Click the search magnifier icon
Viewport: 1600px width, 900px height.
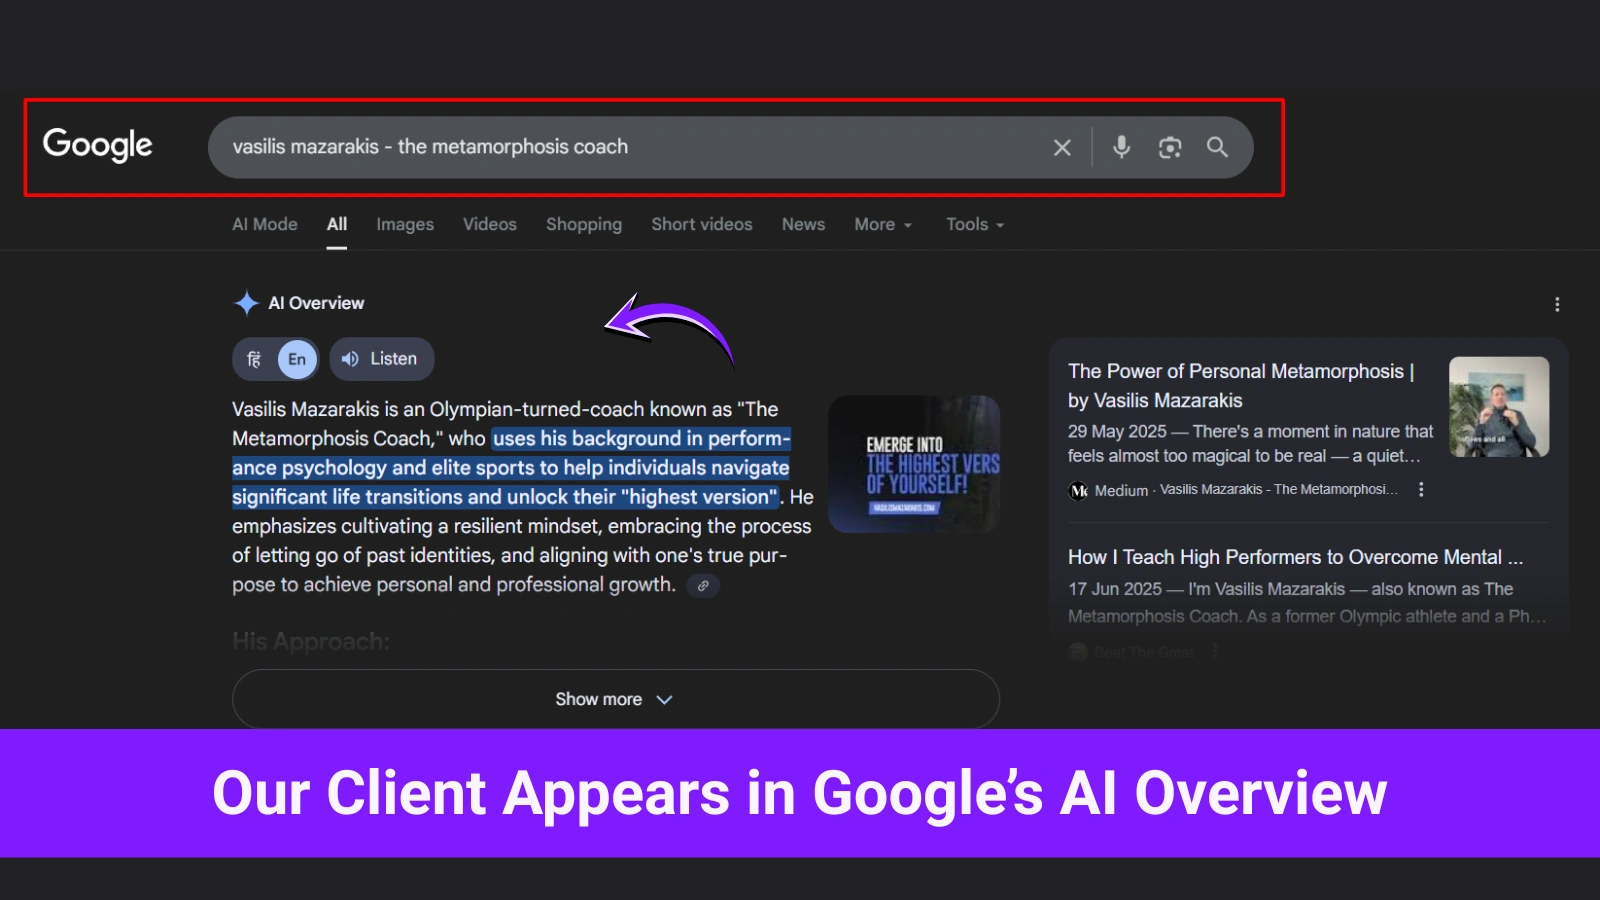click(1218, 147)
